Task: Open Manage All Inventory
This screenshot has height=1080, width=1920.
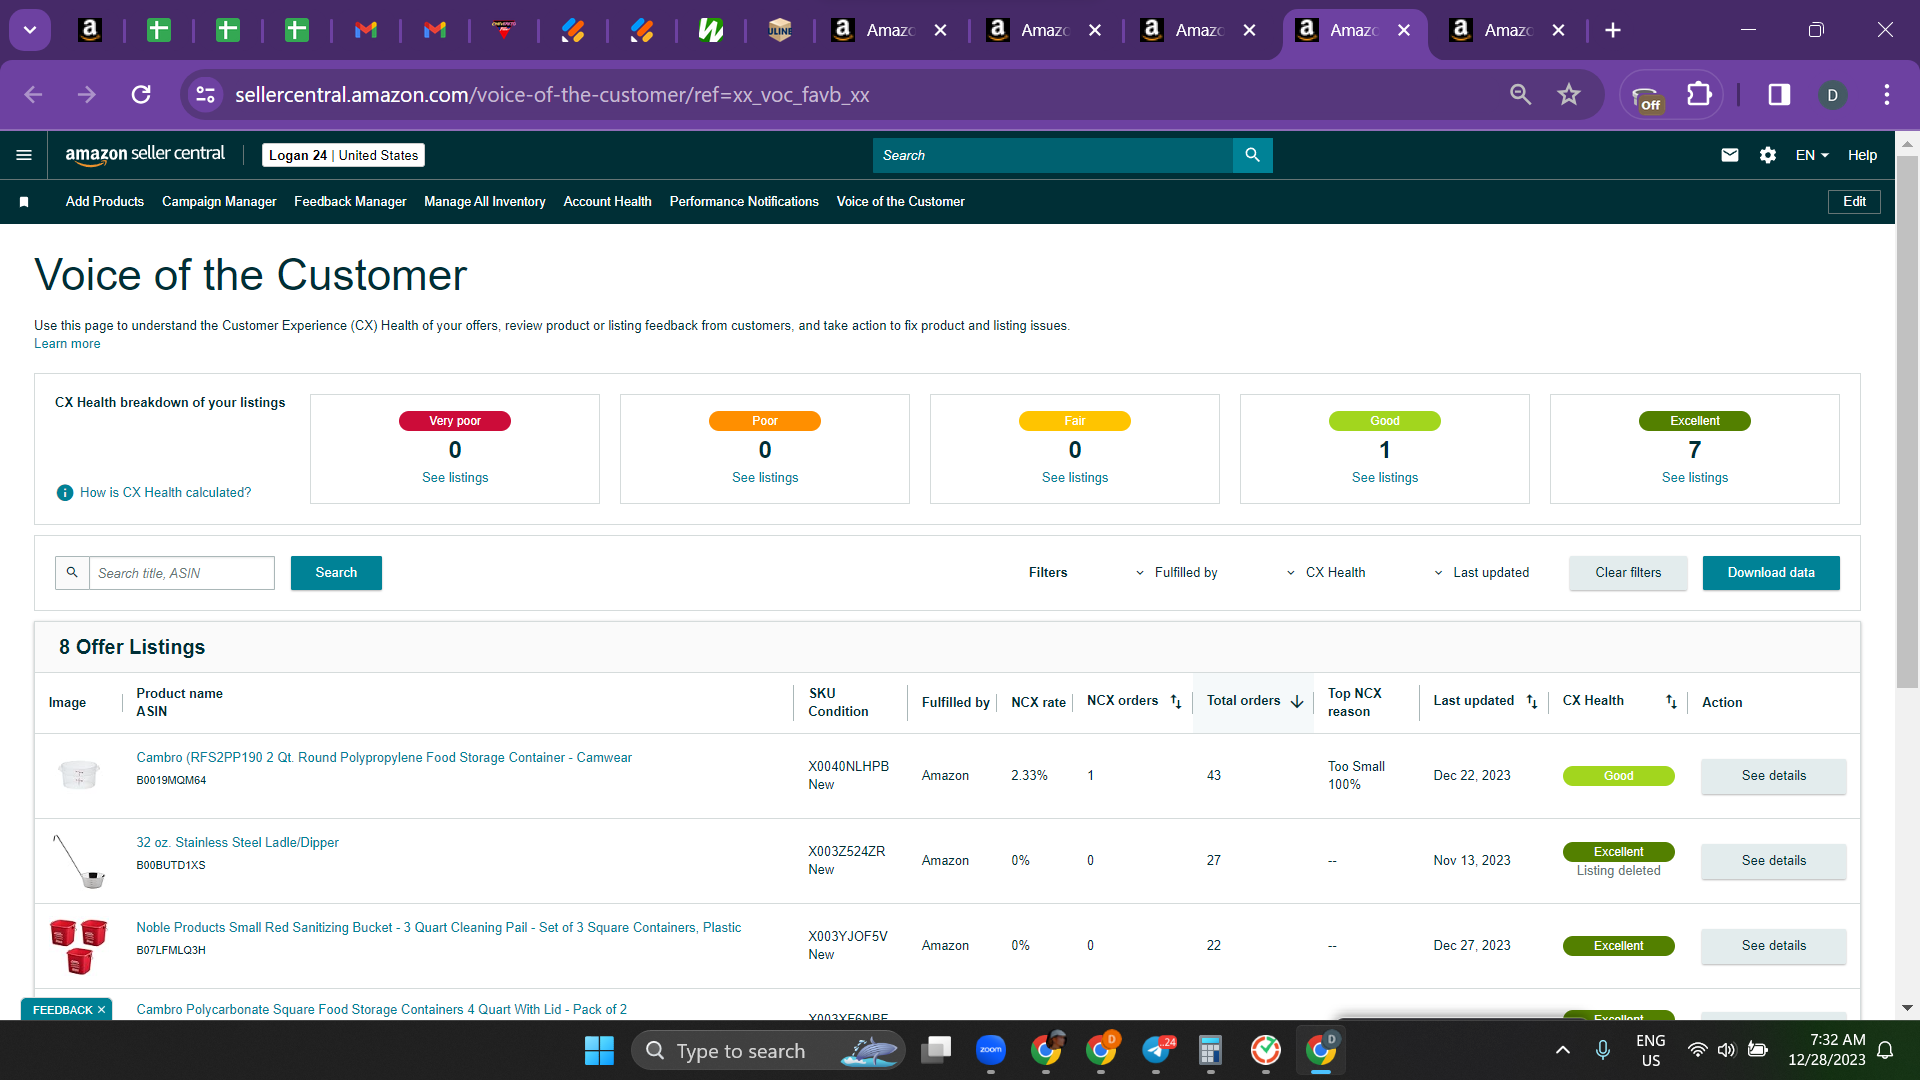Action: point(485,202)
